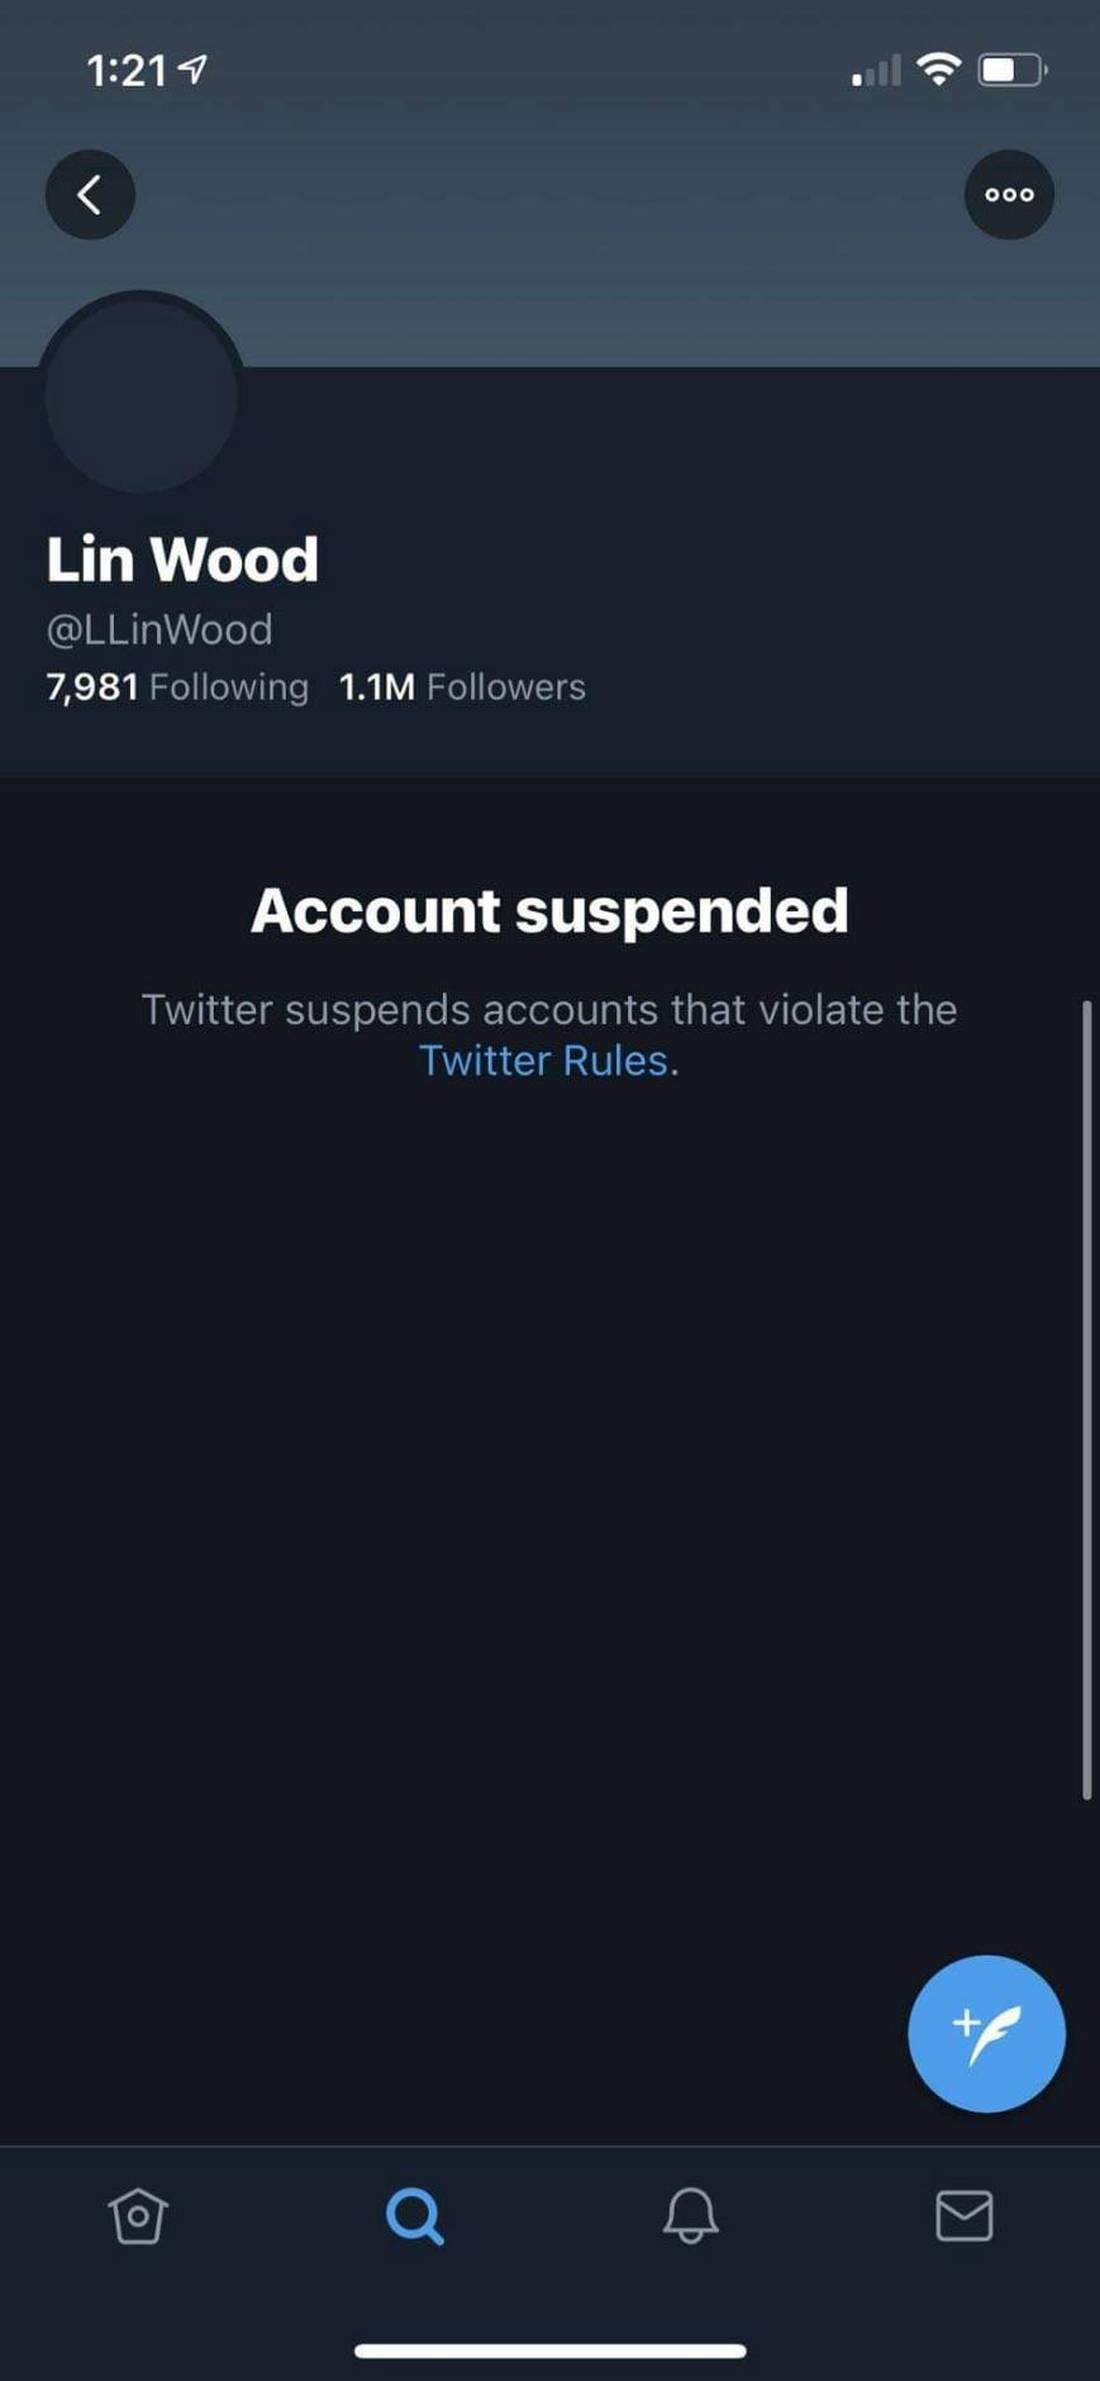Tap the Lin Wood display name
Image resolution: width=1100 pixels, height=2381 pixels.
[x=182, y=559]
